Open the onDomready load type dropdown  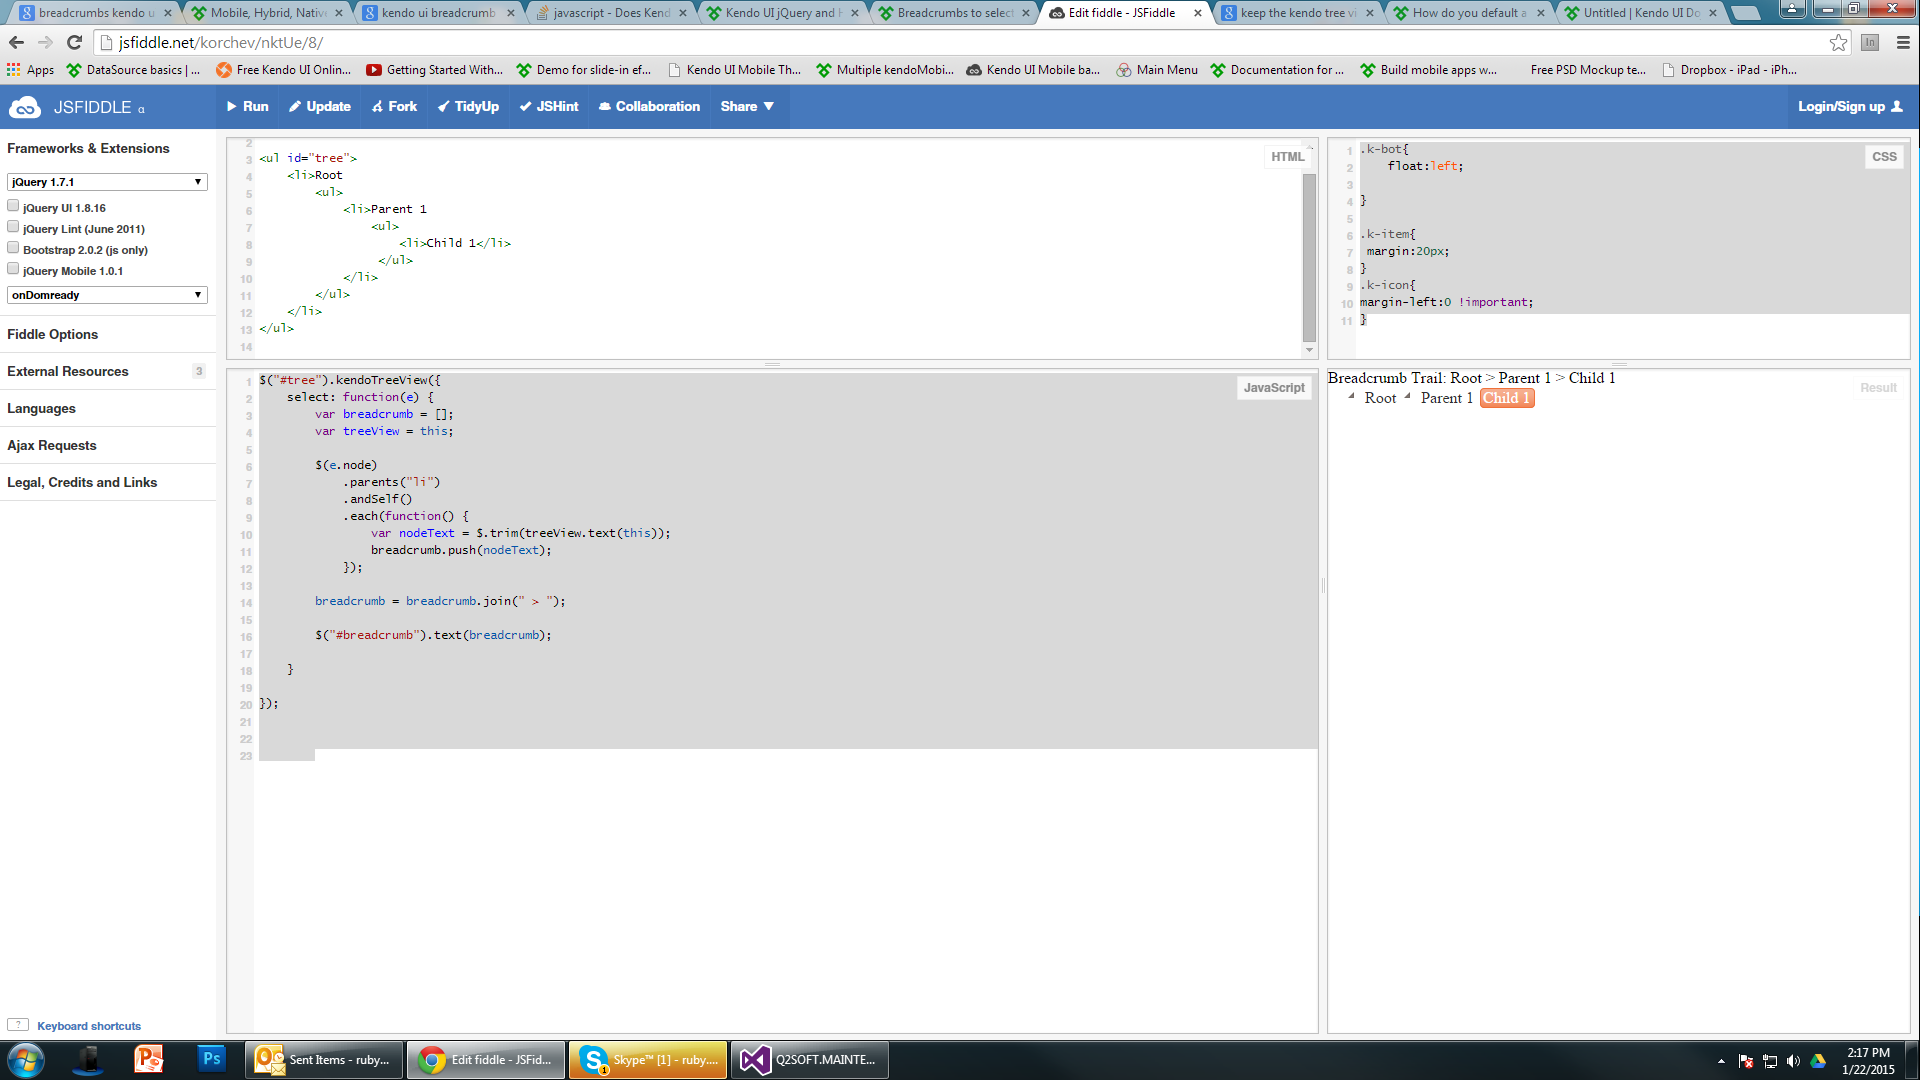click(107, 295)
